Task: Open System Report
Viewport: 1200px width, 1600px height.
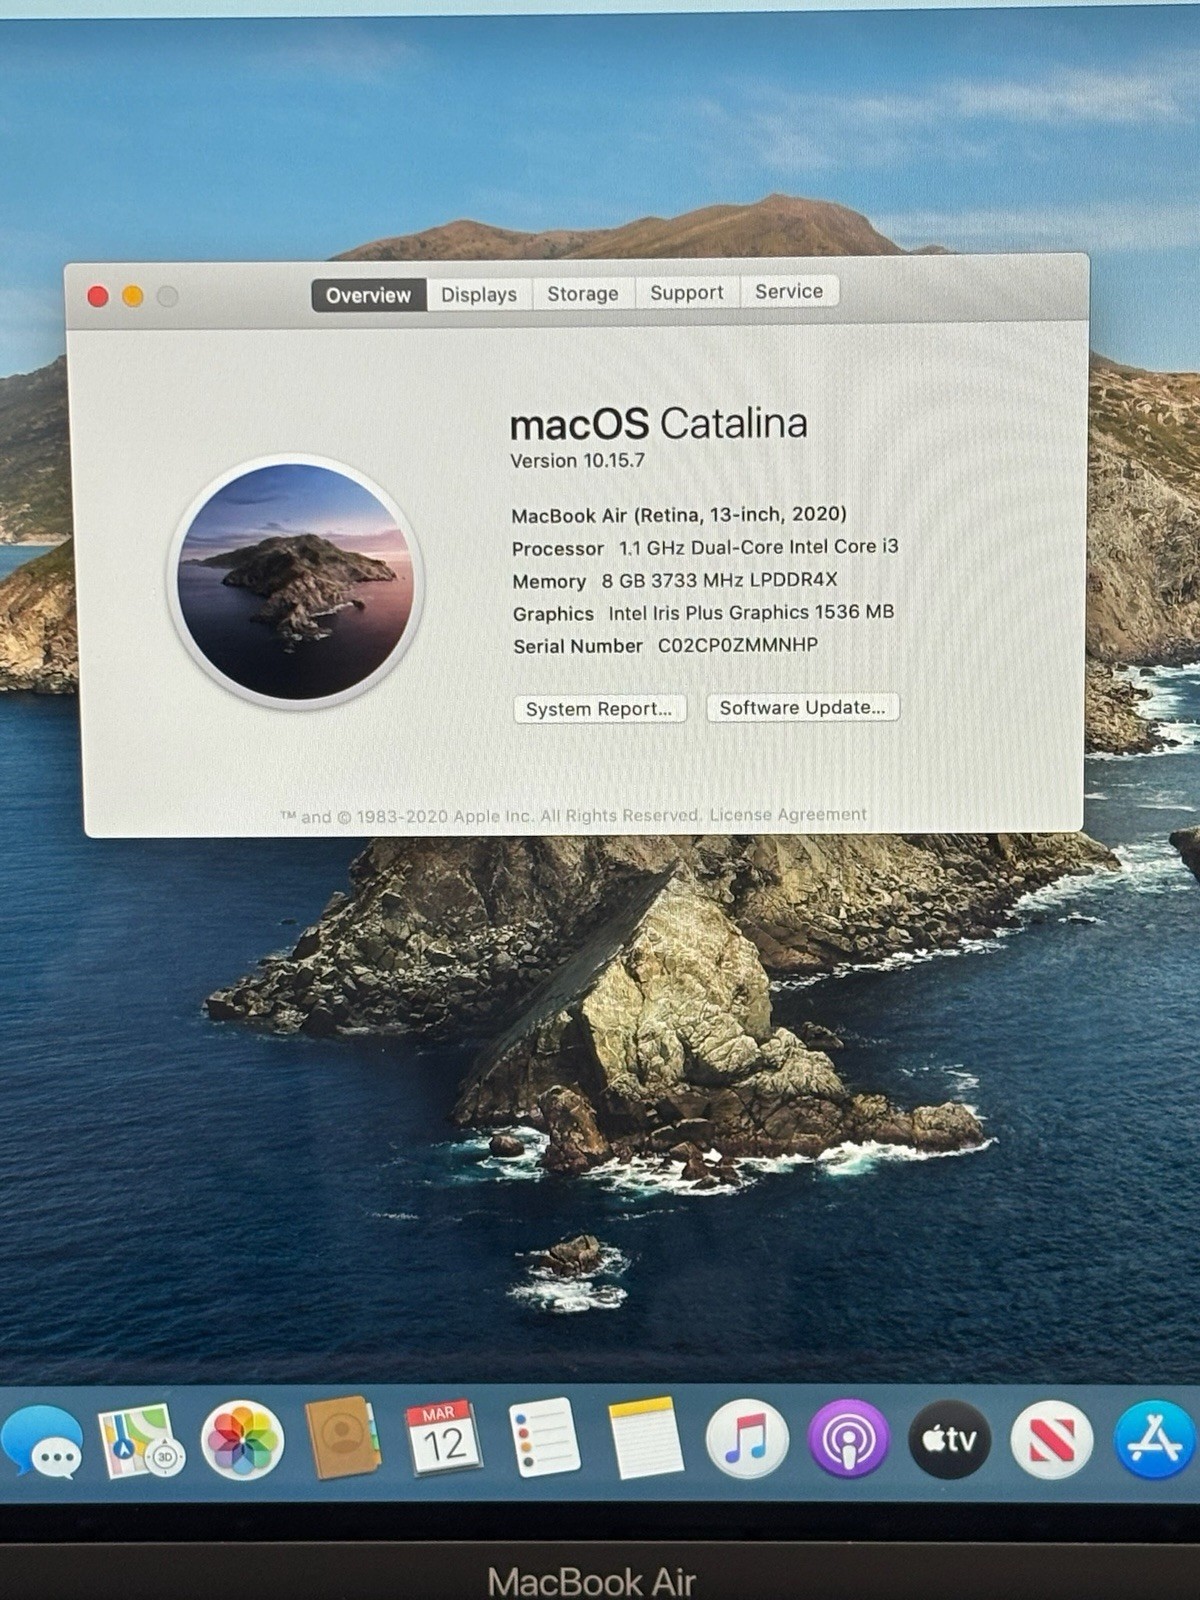Action: pyautogui.click(x=599, y=709)
